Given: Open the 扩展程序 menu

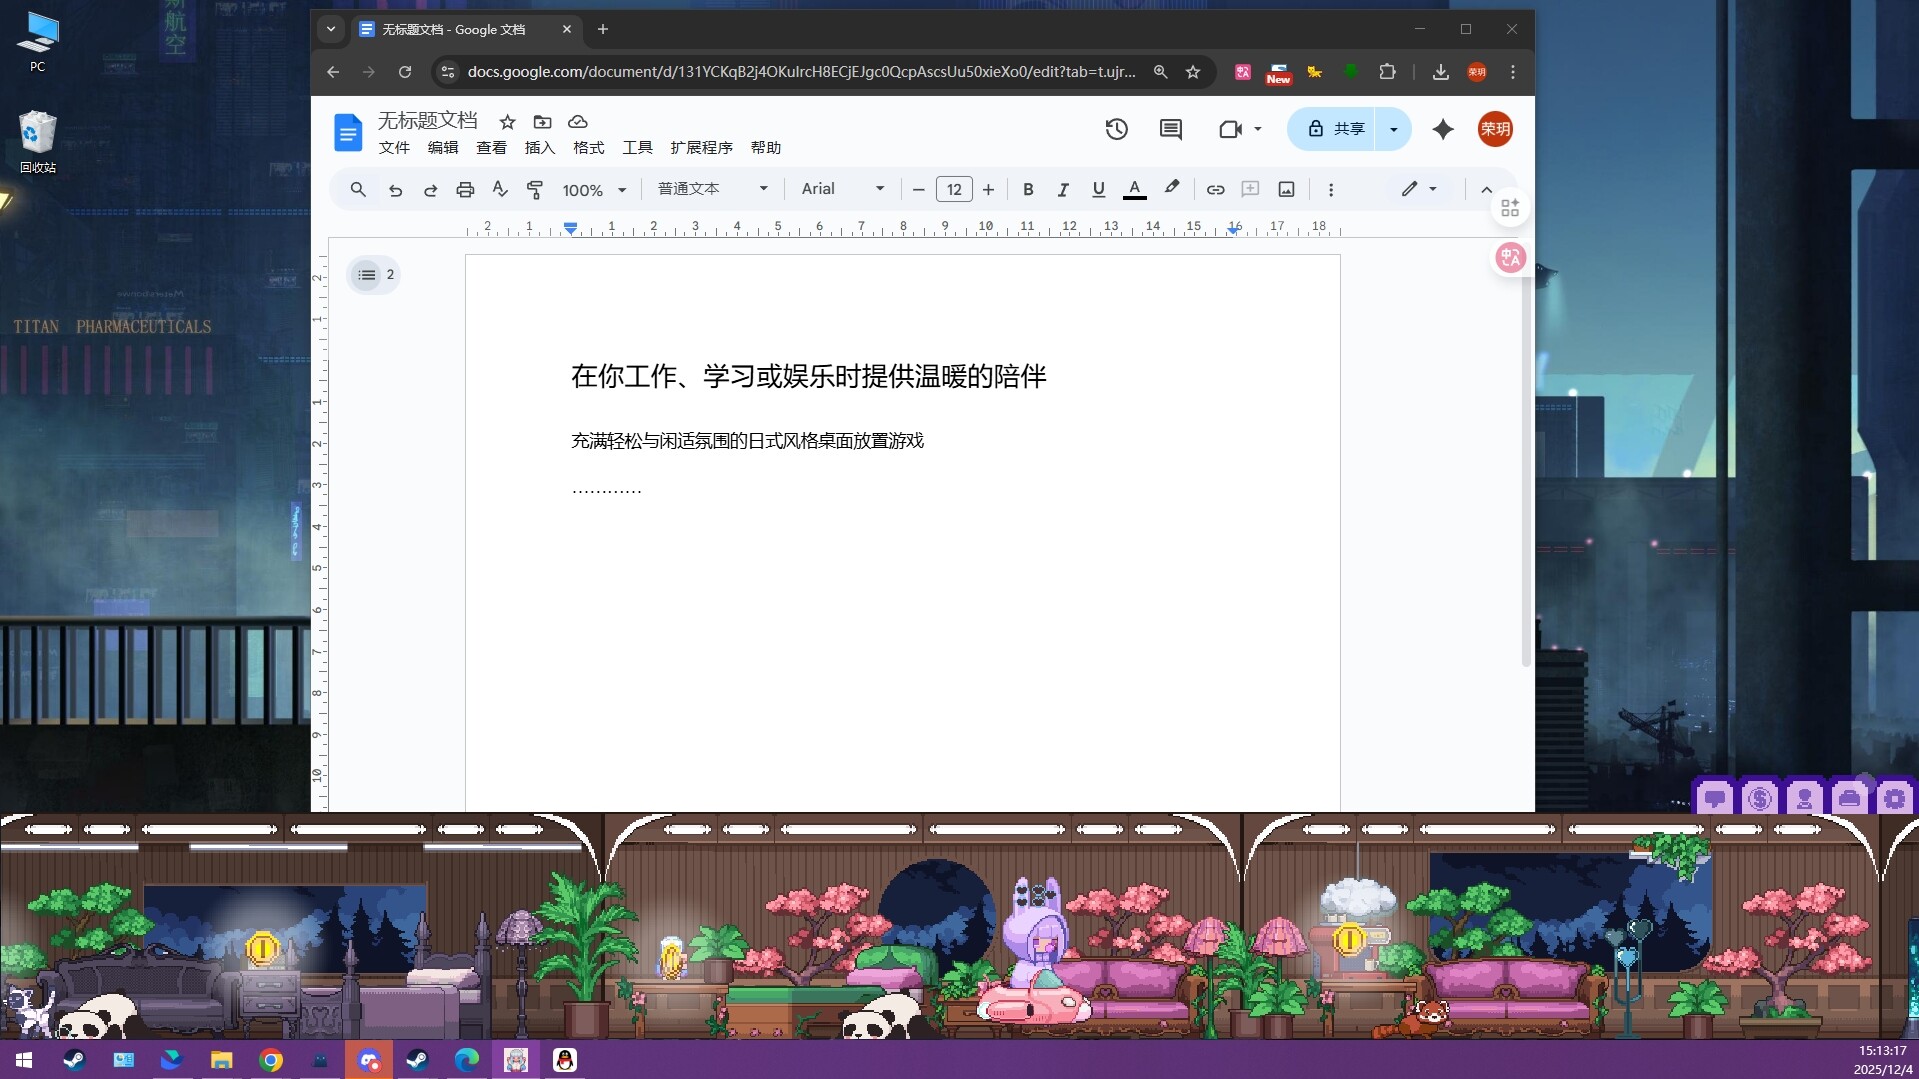Looking at the screenshot, I should tap(701, 147).
